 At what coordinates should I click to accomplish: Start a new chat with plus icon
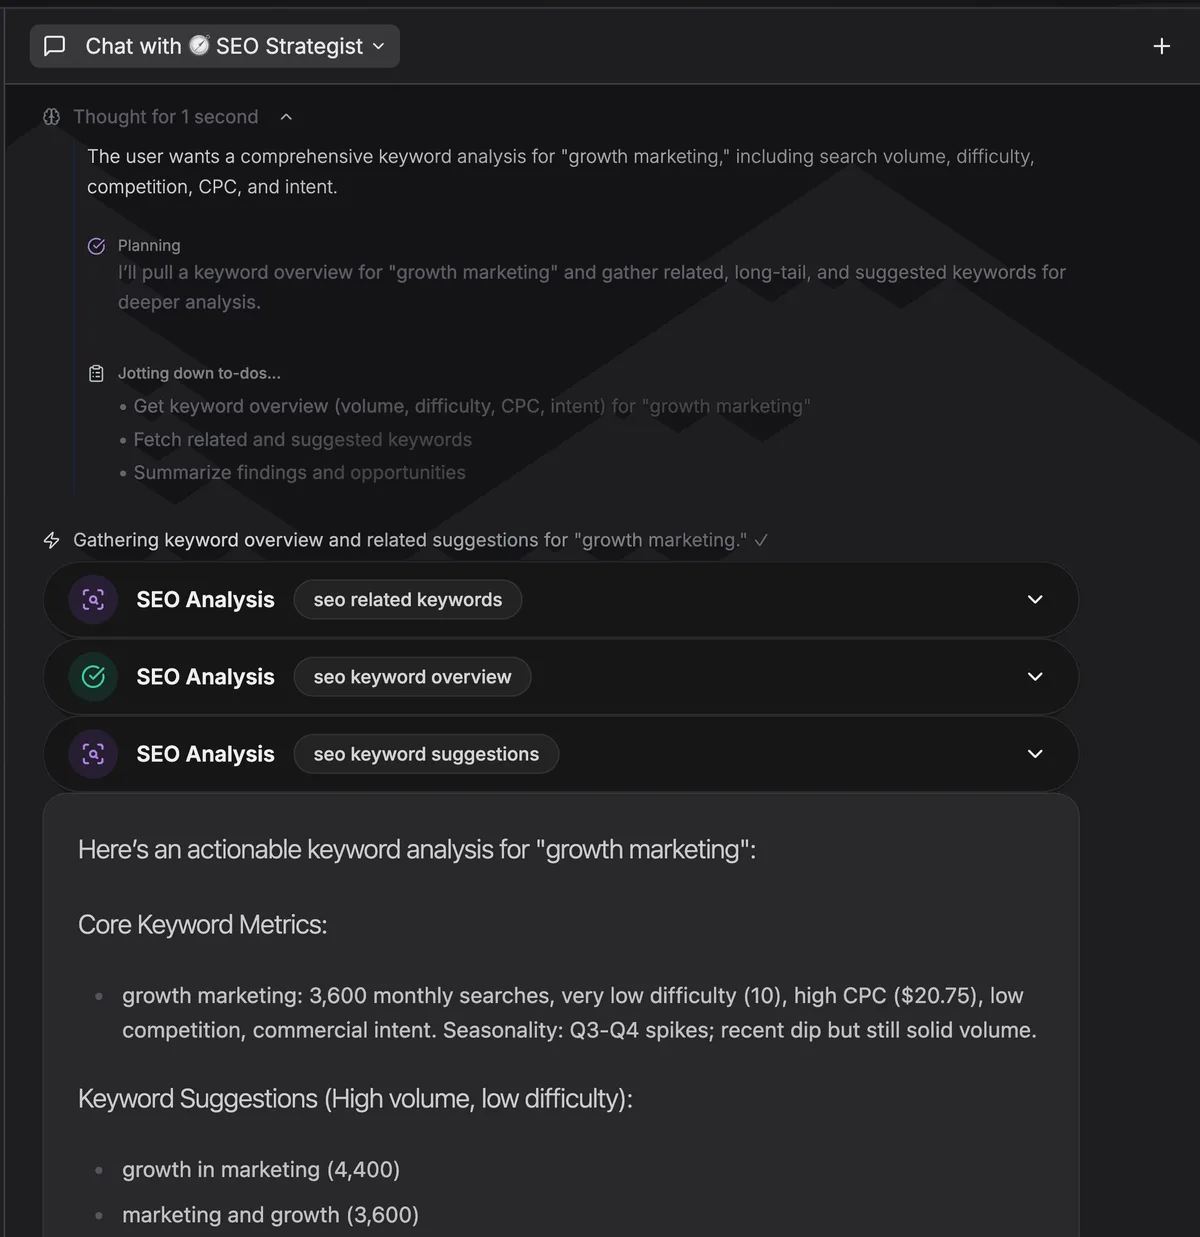(x=1161, y=46)
